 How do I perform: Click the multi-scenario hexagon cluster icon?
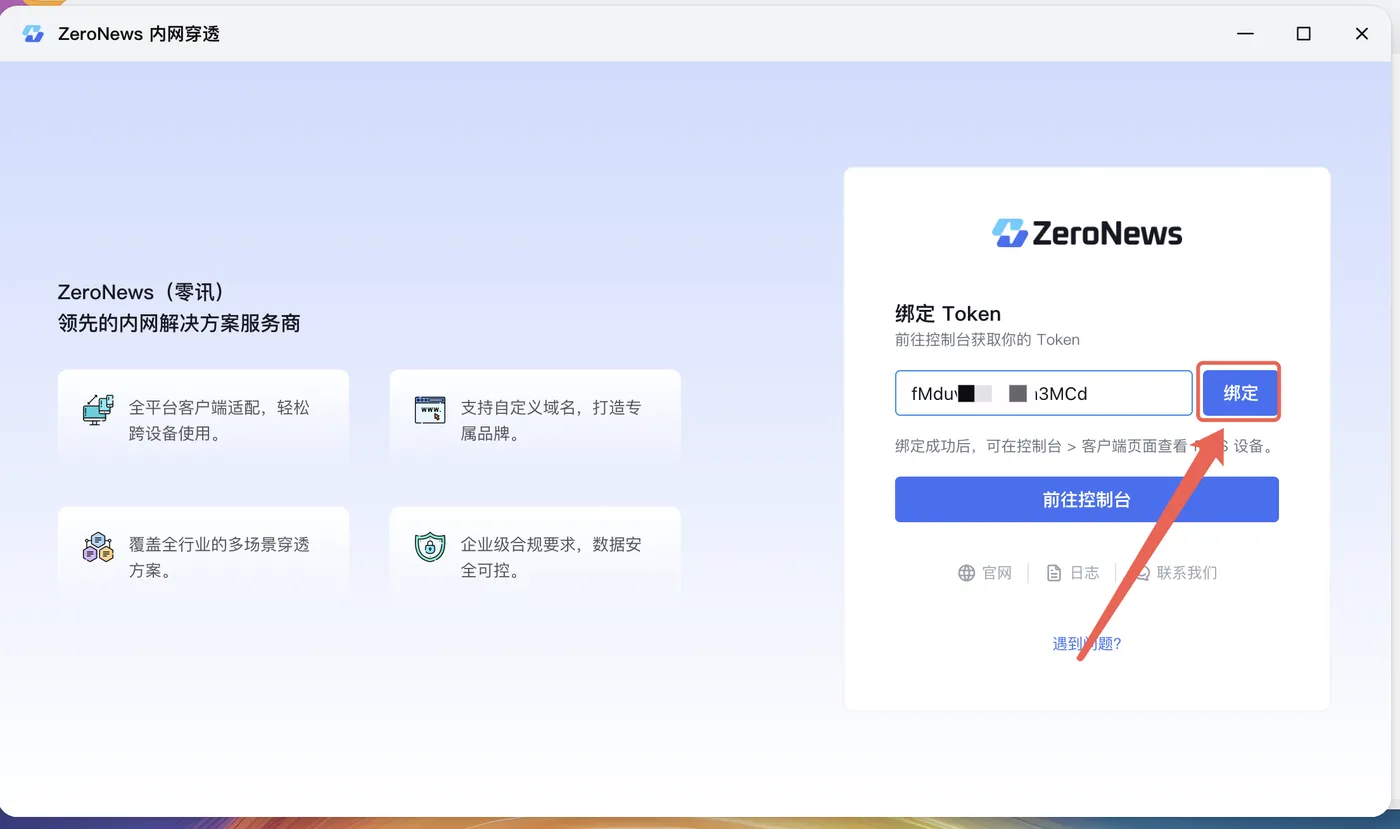(98, 546)
